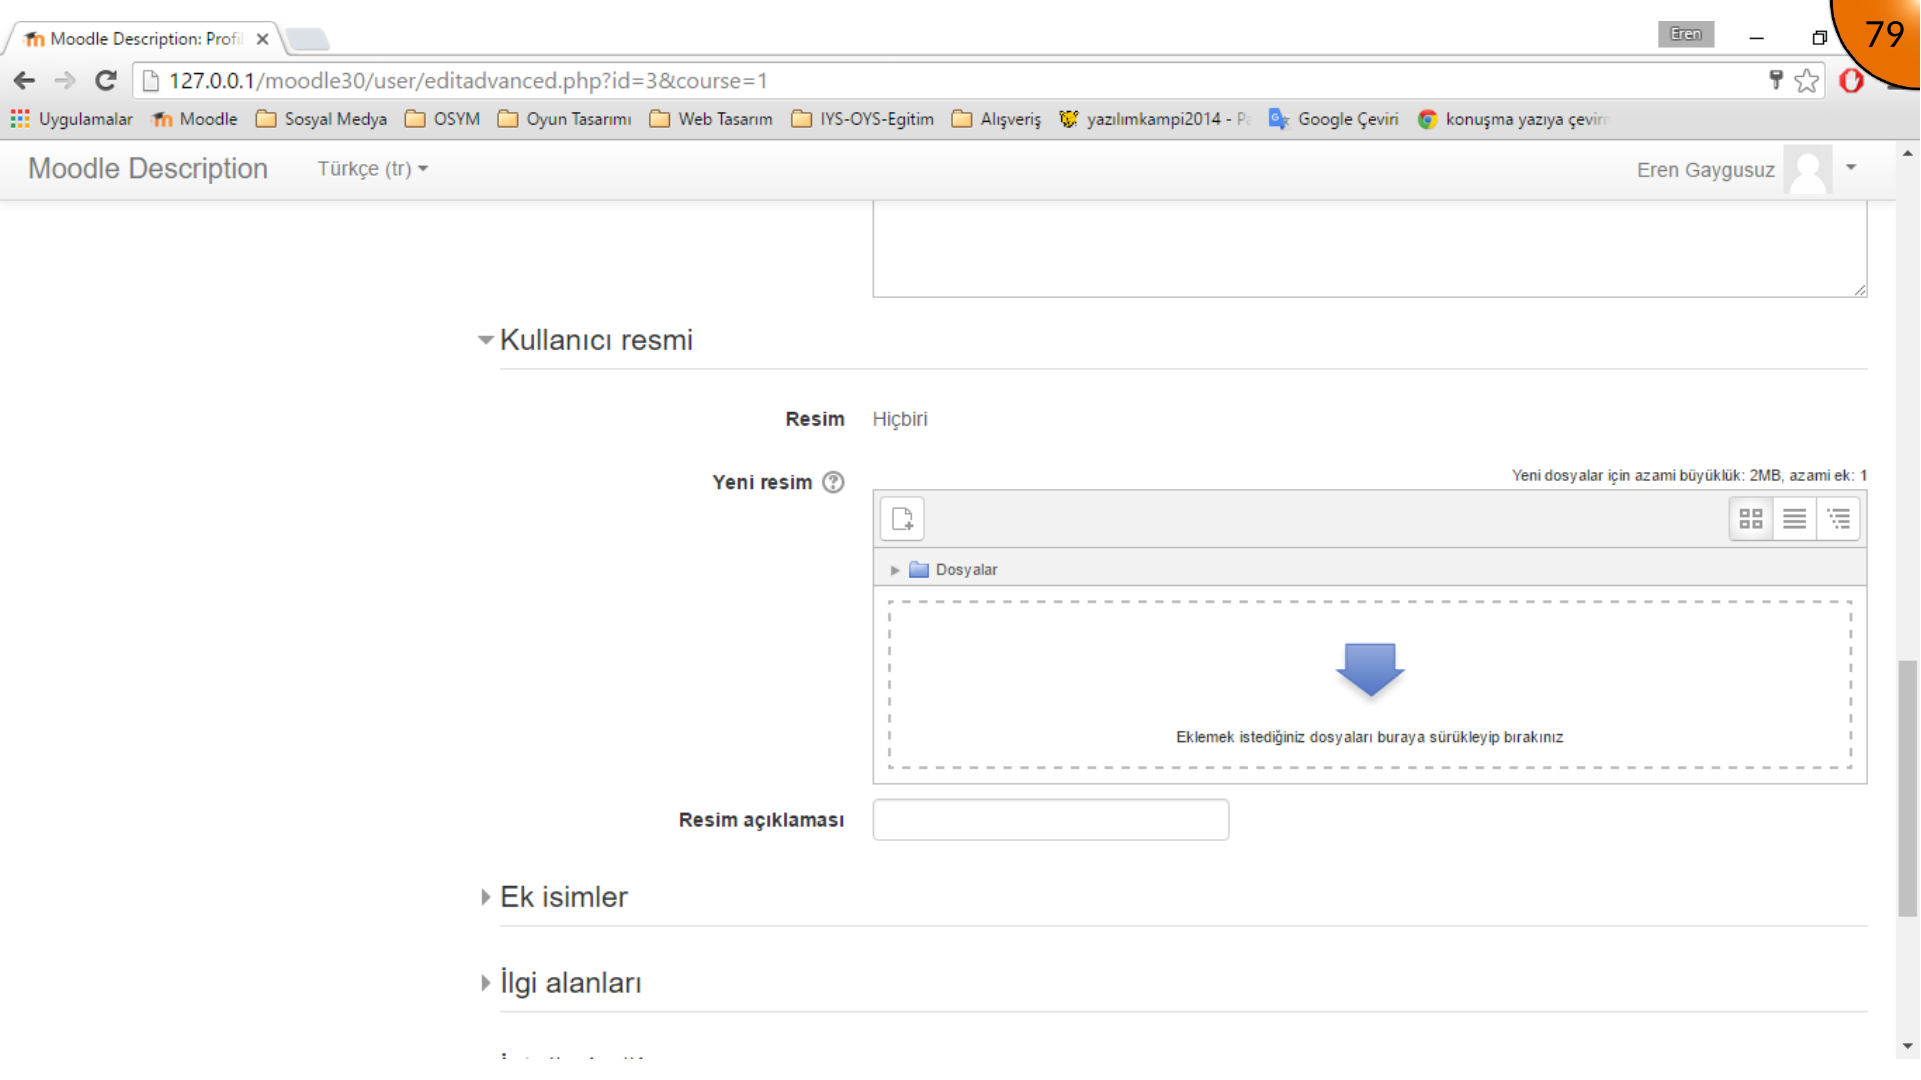This screenshot has height=1080, width=1921.
Task: Go to Moodle Description home
Action: [148, 169]
